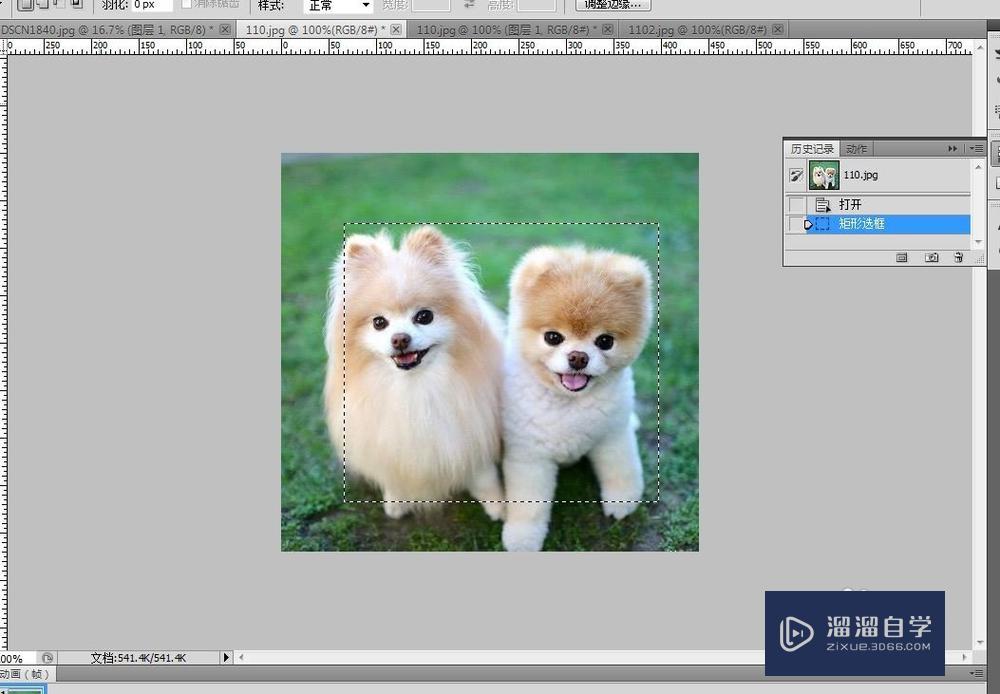Click the 110.jpg snapshot thumbnail in History
This screenshot has height=694, width=1000.
[824, 175]
